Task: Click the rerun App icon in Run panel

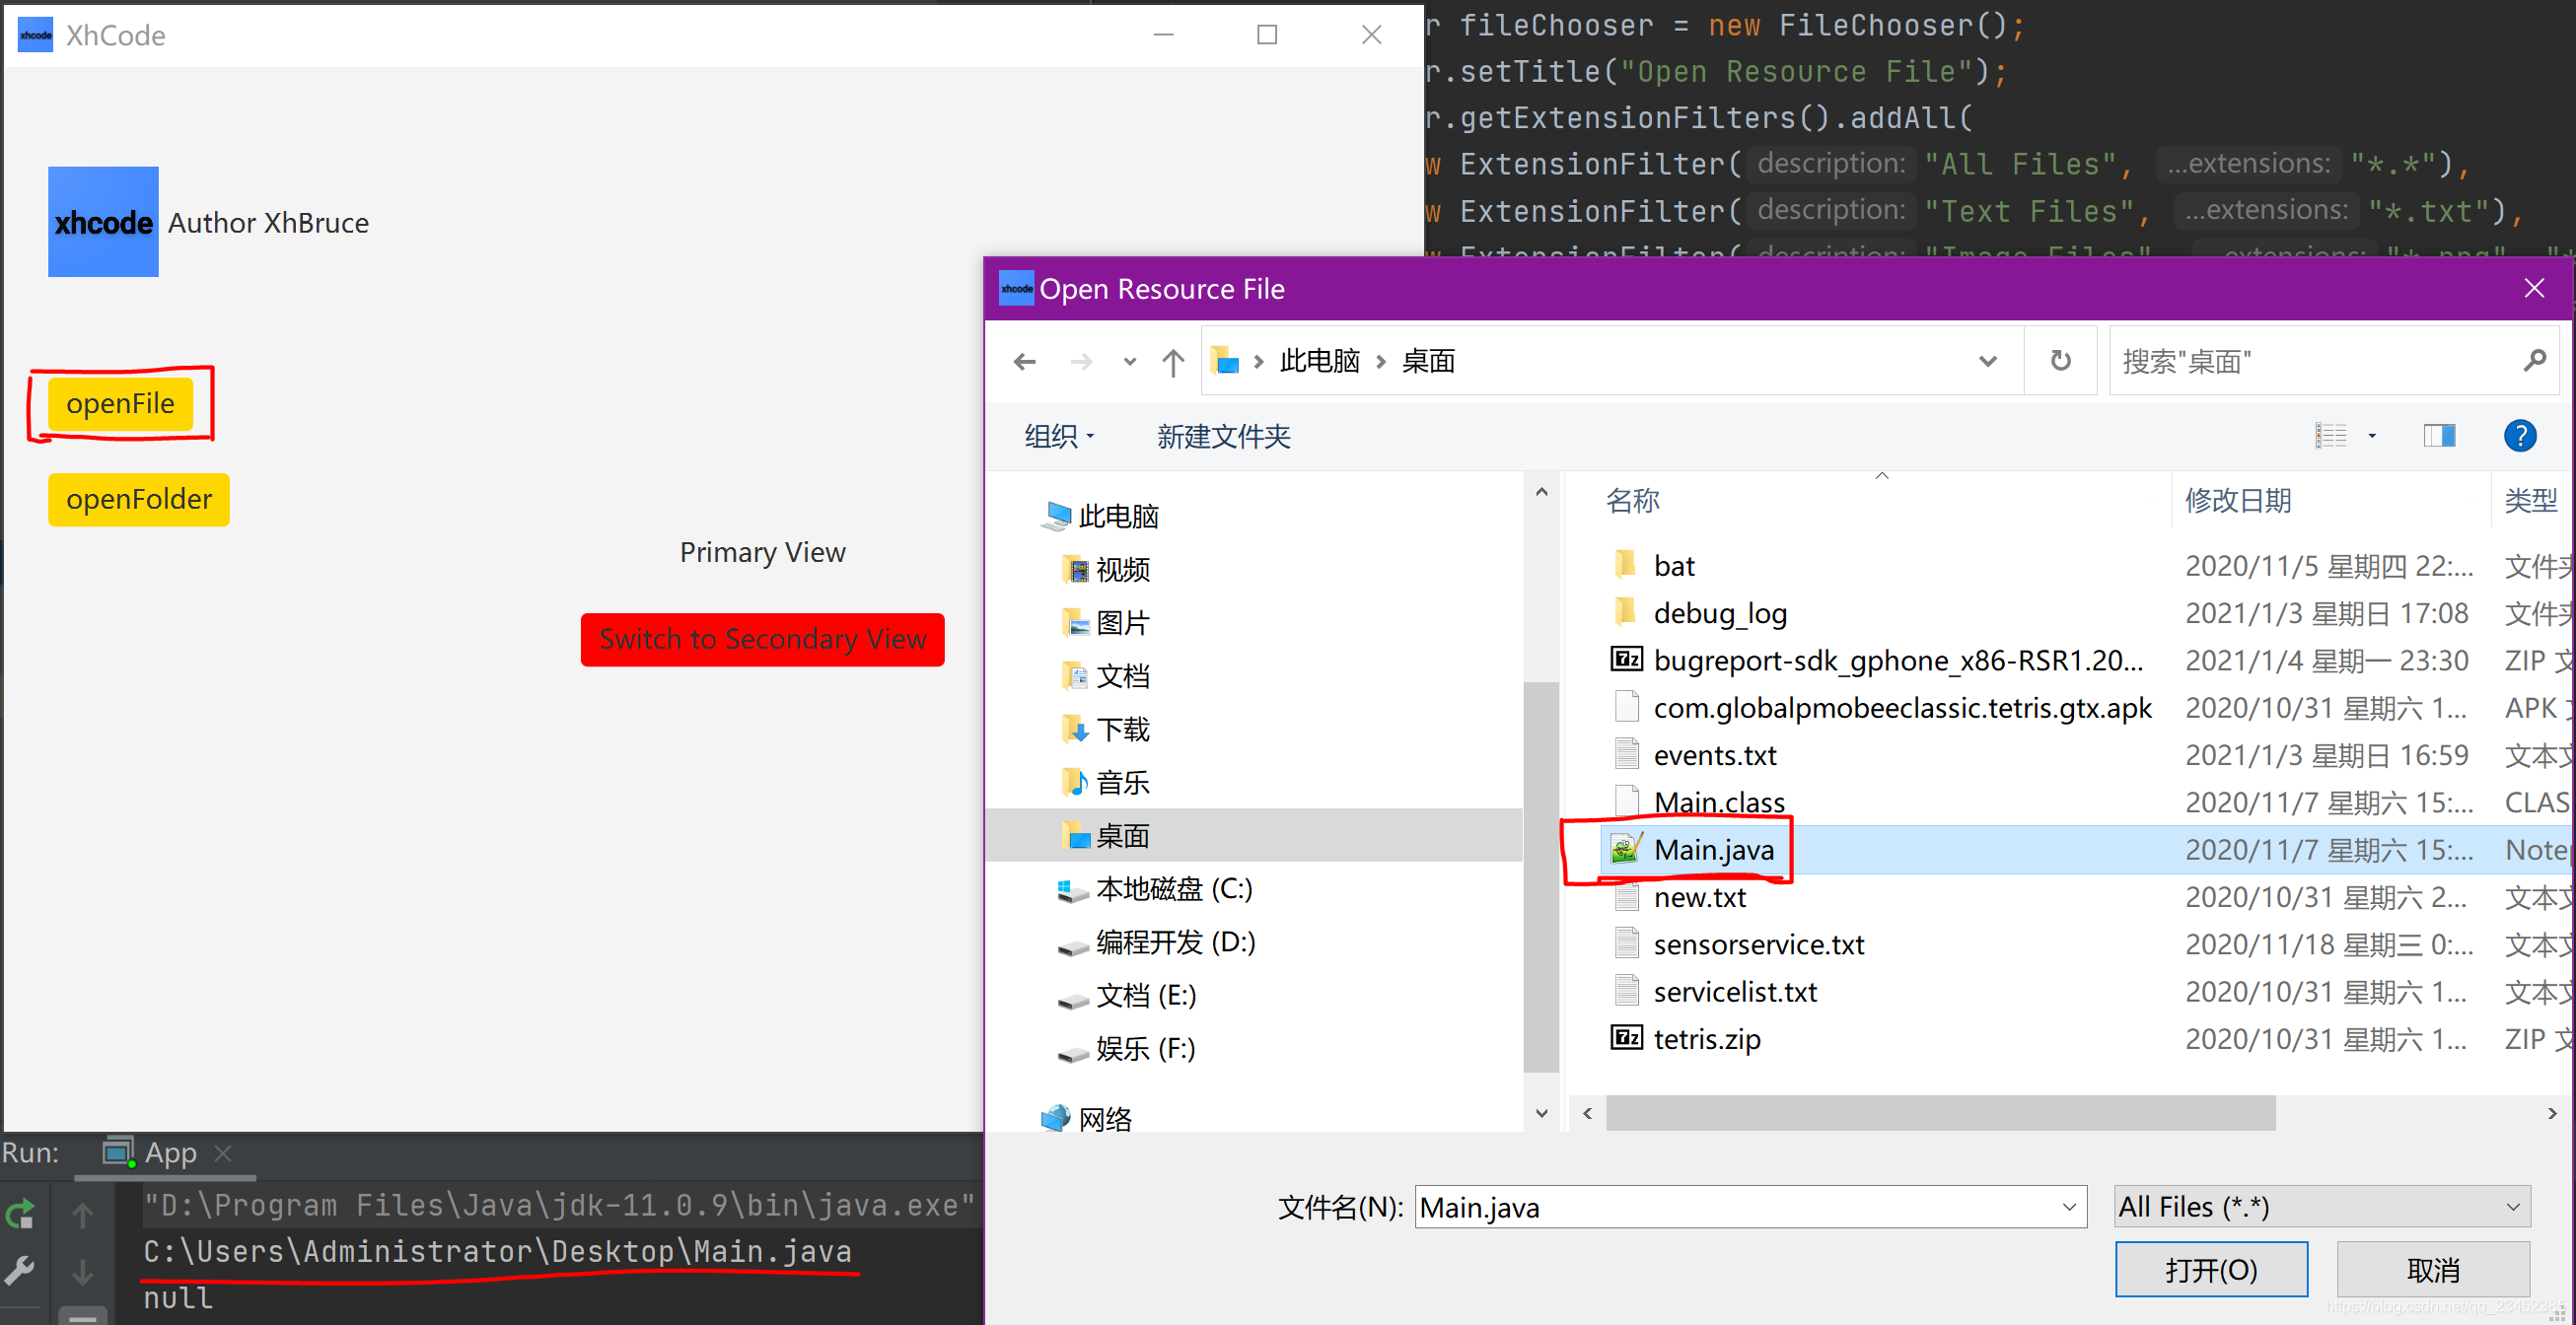Action: coord(20,1215)
